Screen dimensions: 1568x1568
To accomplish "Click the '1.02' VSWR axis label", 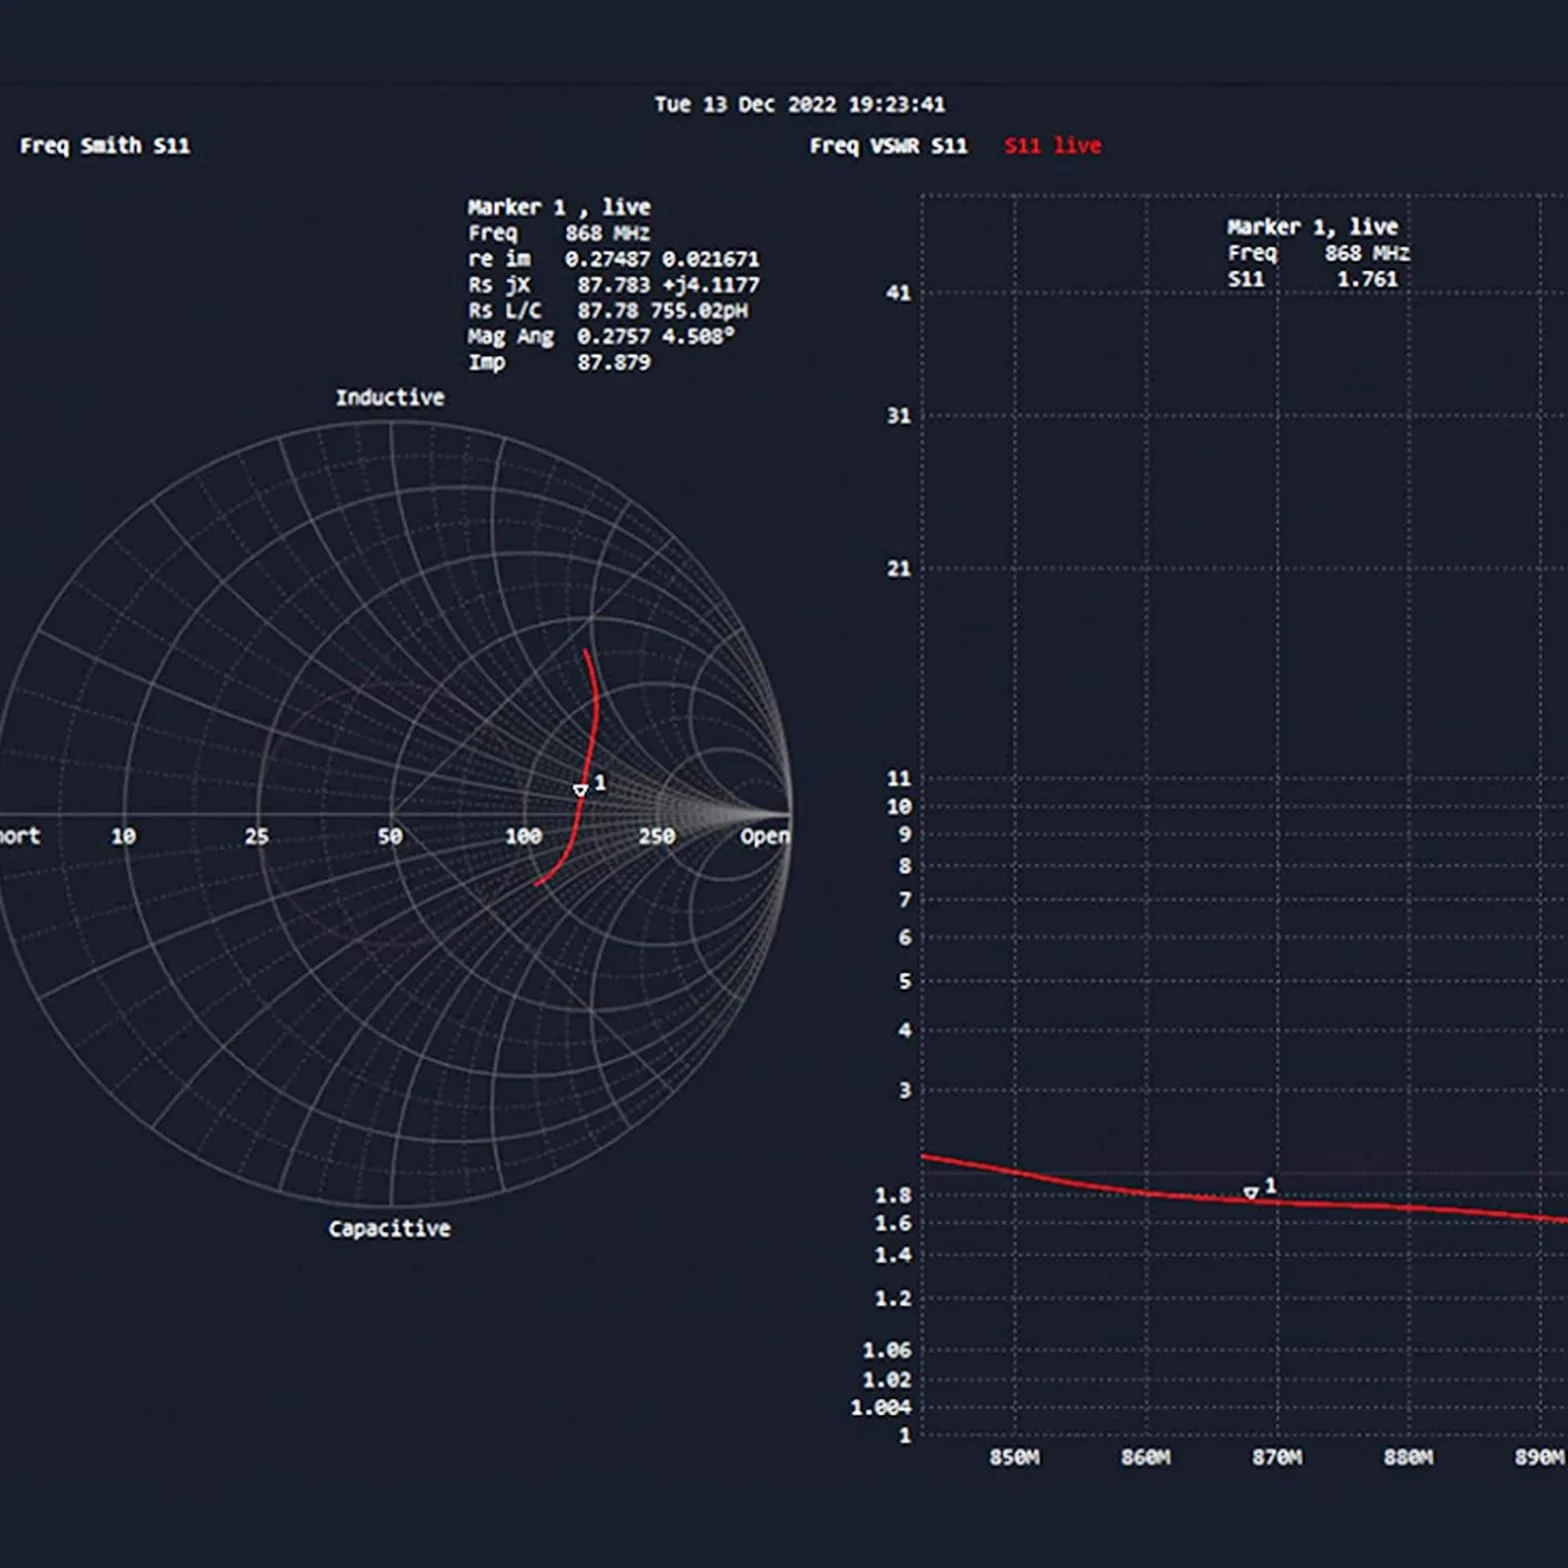I will [887, 1380].
